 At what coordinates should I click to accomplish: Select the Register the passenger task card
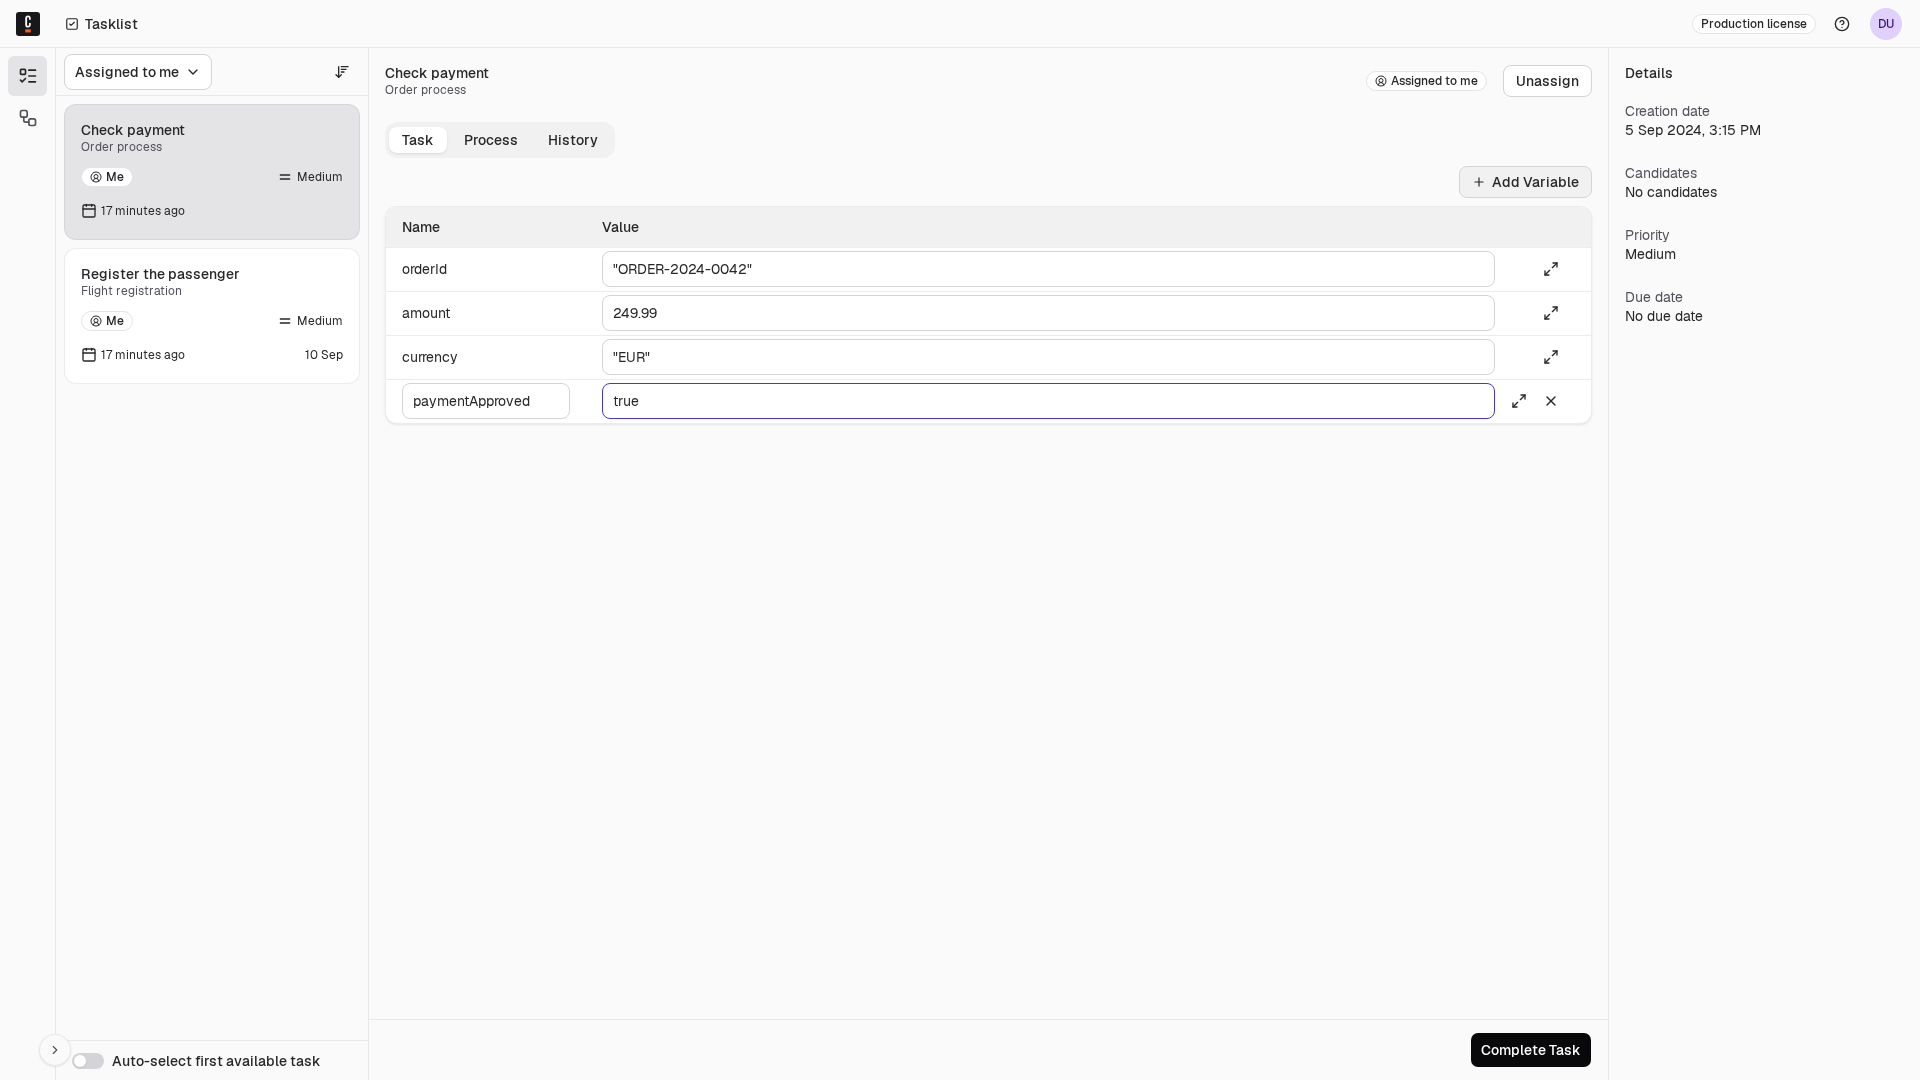coord(212,316)
